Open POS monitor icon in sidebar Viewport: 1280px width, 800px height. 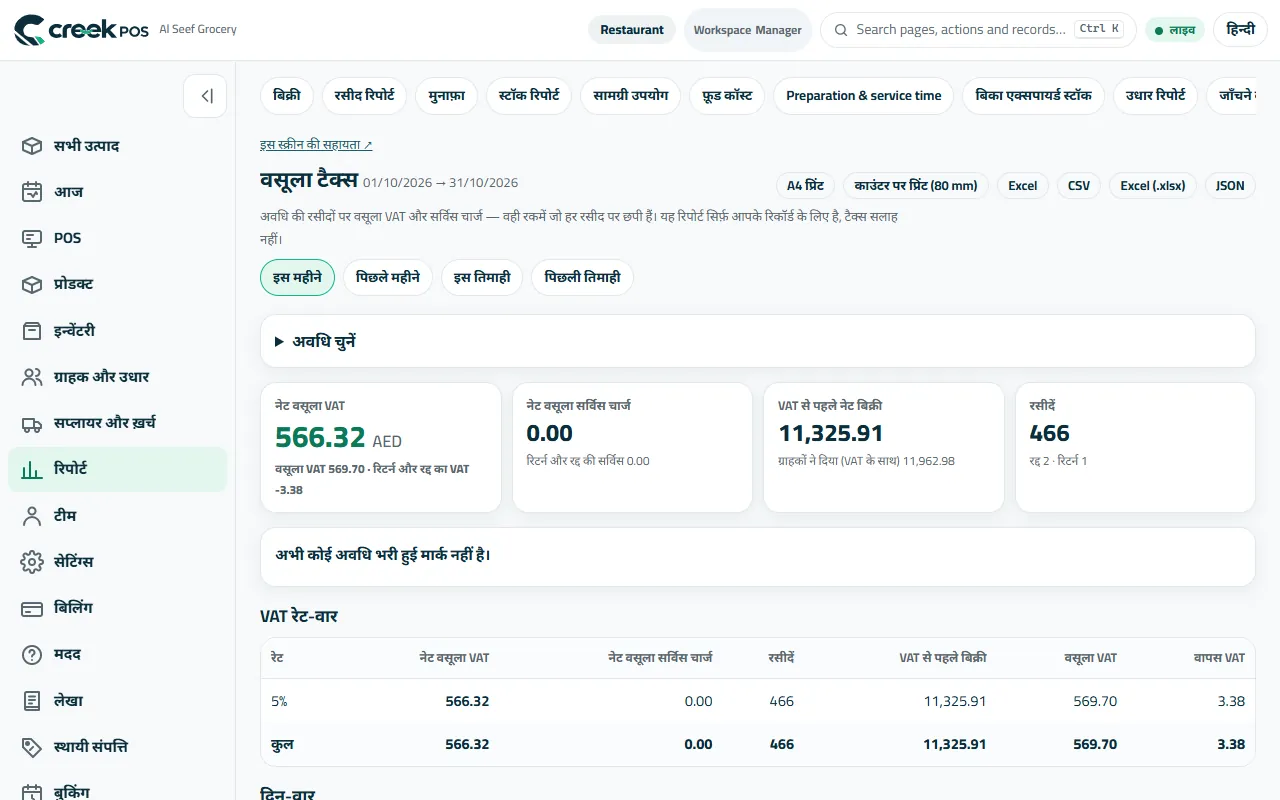32,238
